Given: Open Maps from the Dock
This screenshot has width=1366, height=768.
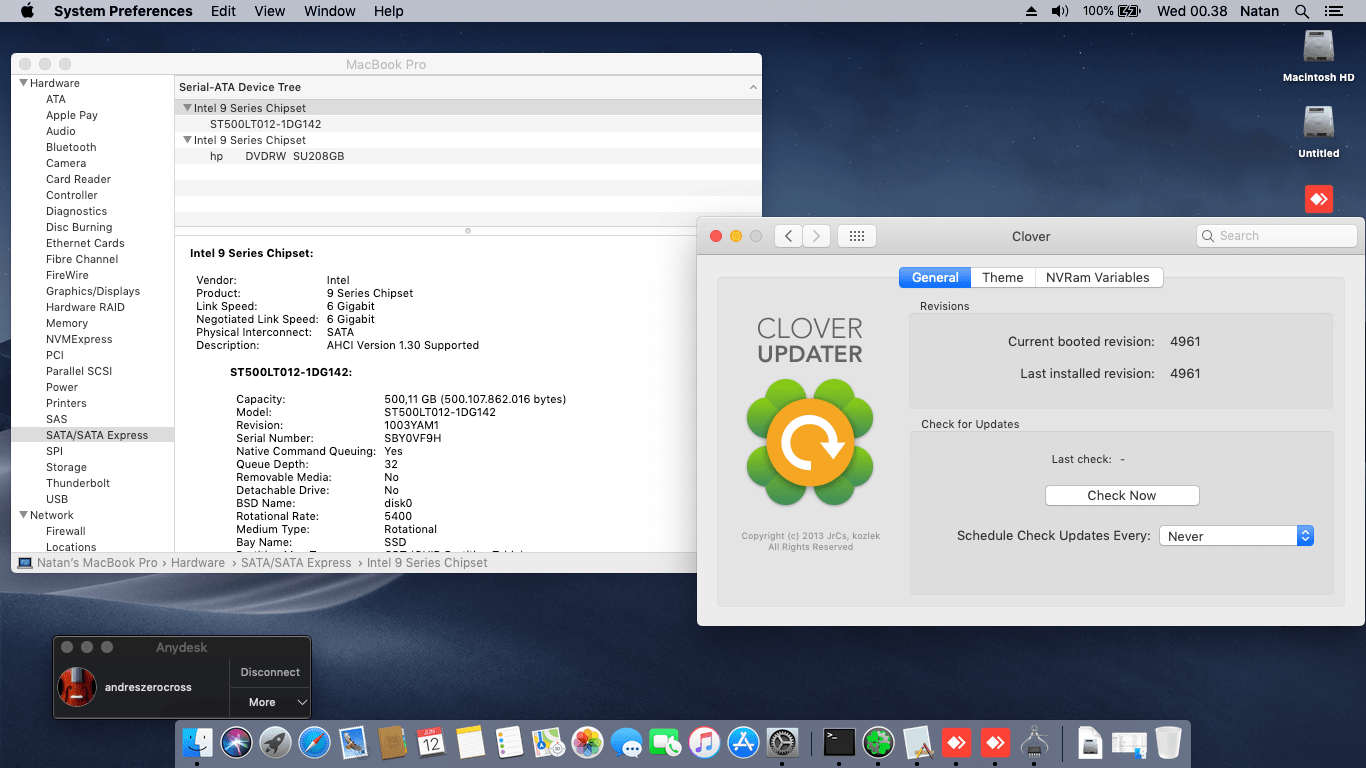Looking at the screenshot, I should [x=548, y=742].
